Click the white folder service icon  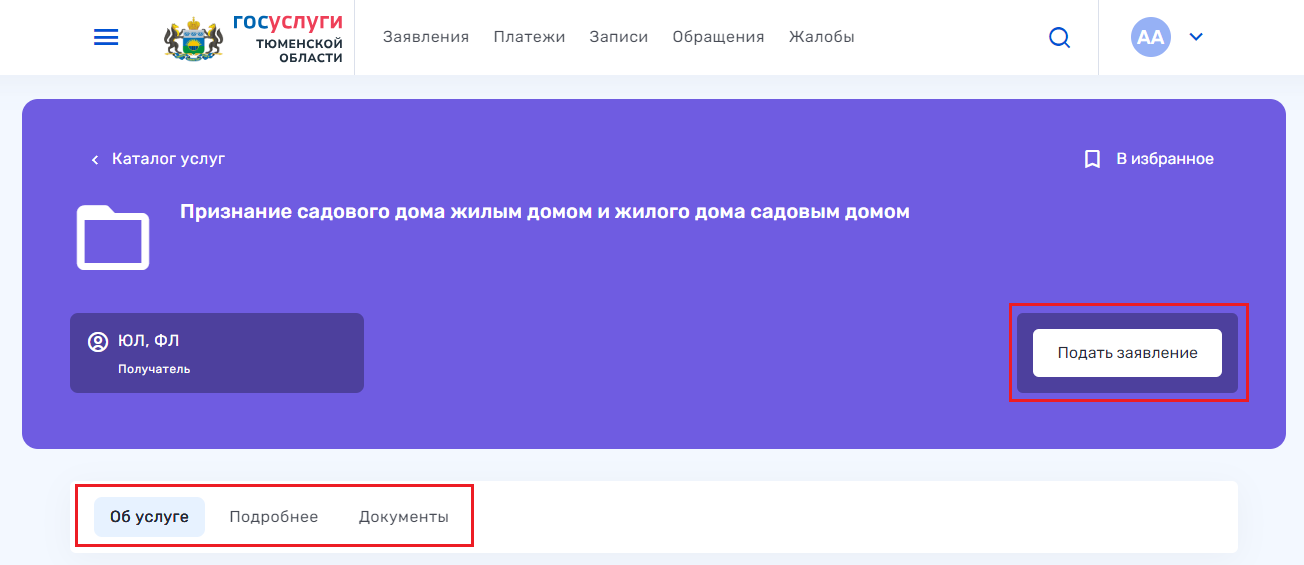[x=113, y=238]
